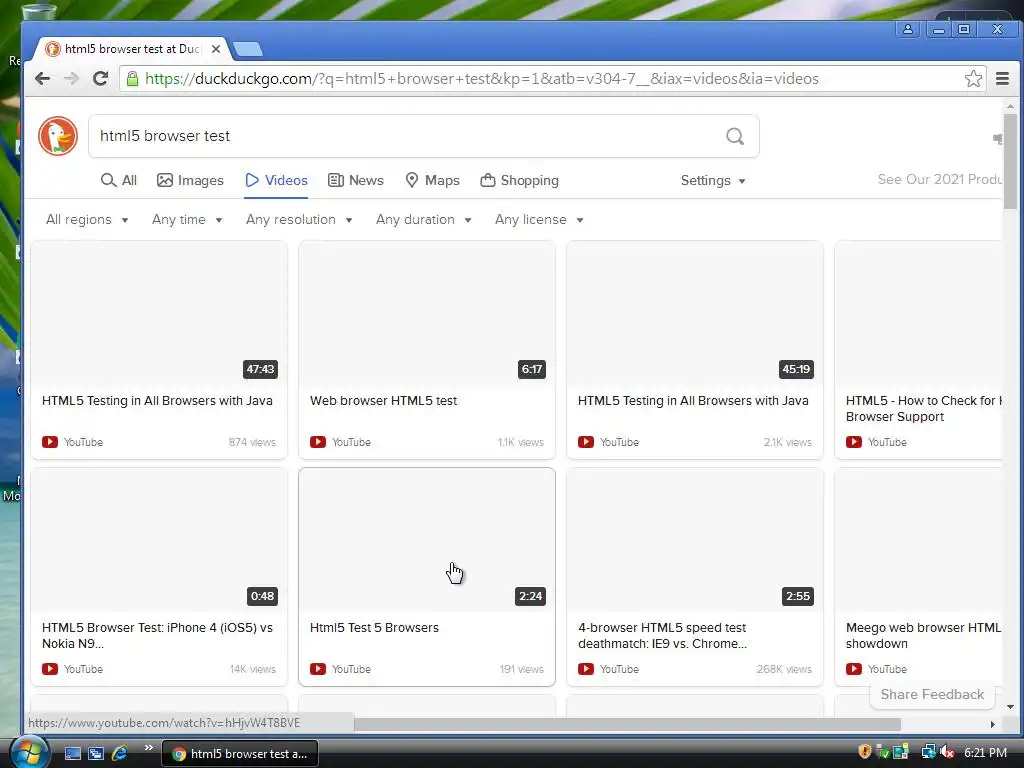Screen dimensions: 1024x768
Task: Click the muted volume tray icon
Action: [x=947, y=752]
